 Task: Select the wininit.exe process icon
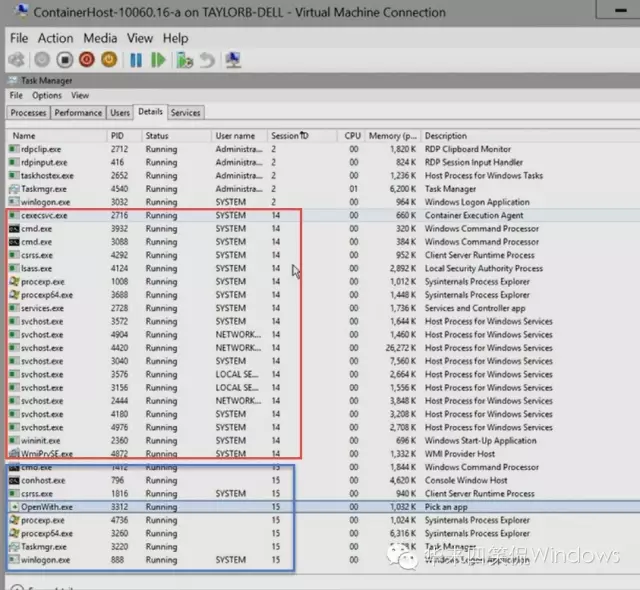(14, 441)
